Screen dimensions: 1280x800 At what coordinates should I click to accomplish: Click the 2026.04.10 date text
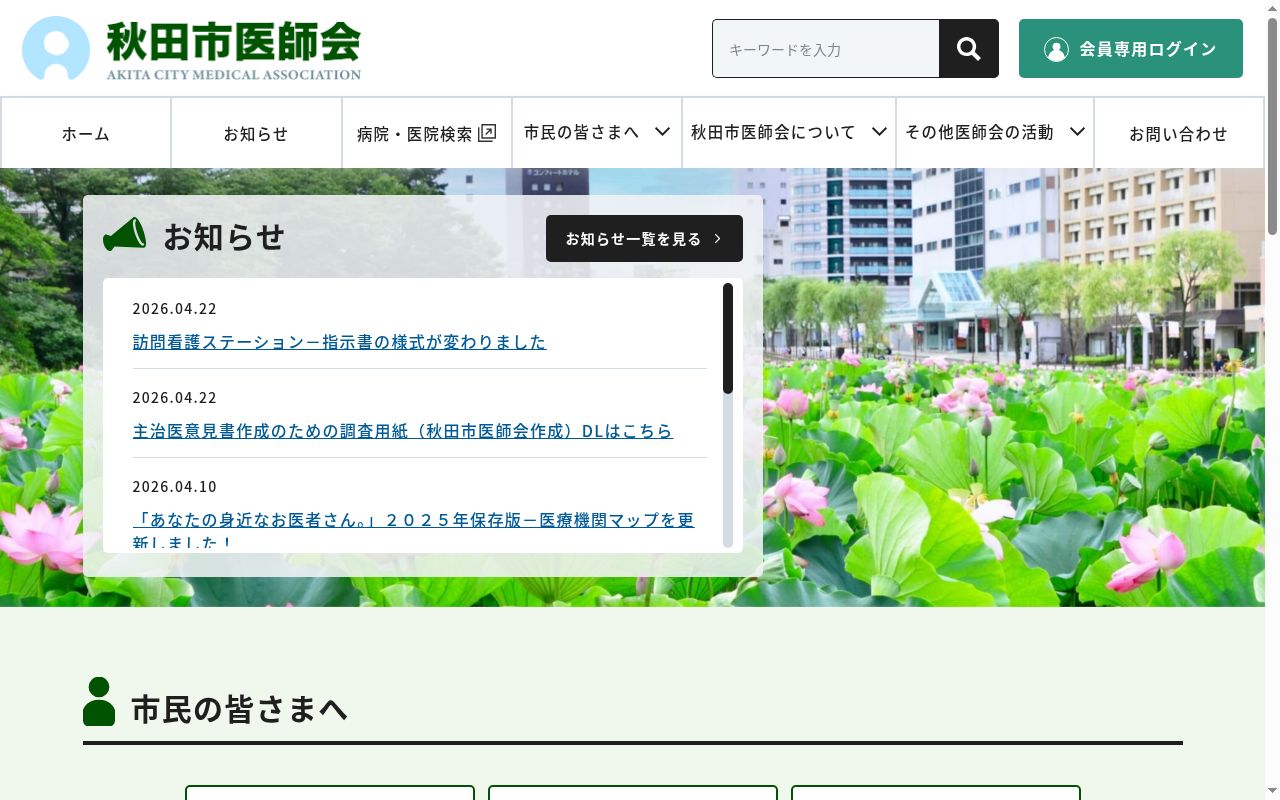175,487
